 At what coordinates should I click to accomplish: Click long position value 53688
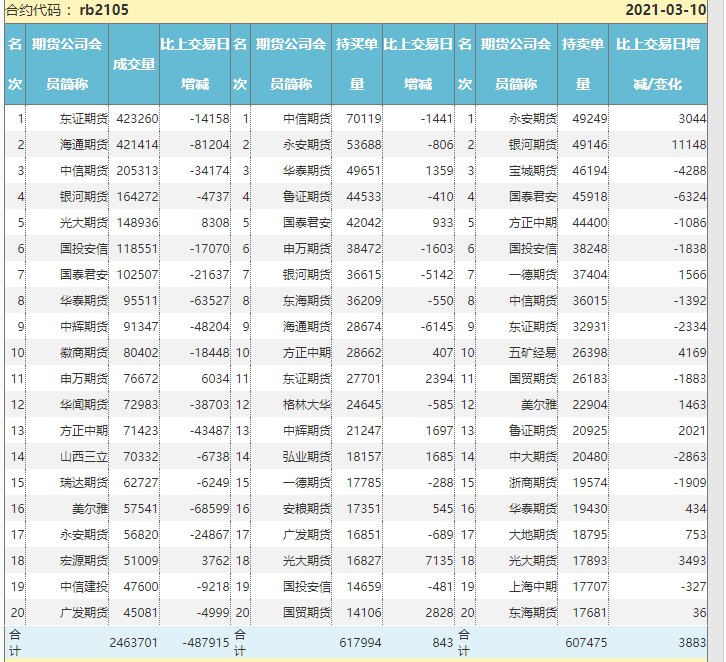[364, 145]
